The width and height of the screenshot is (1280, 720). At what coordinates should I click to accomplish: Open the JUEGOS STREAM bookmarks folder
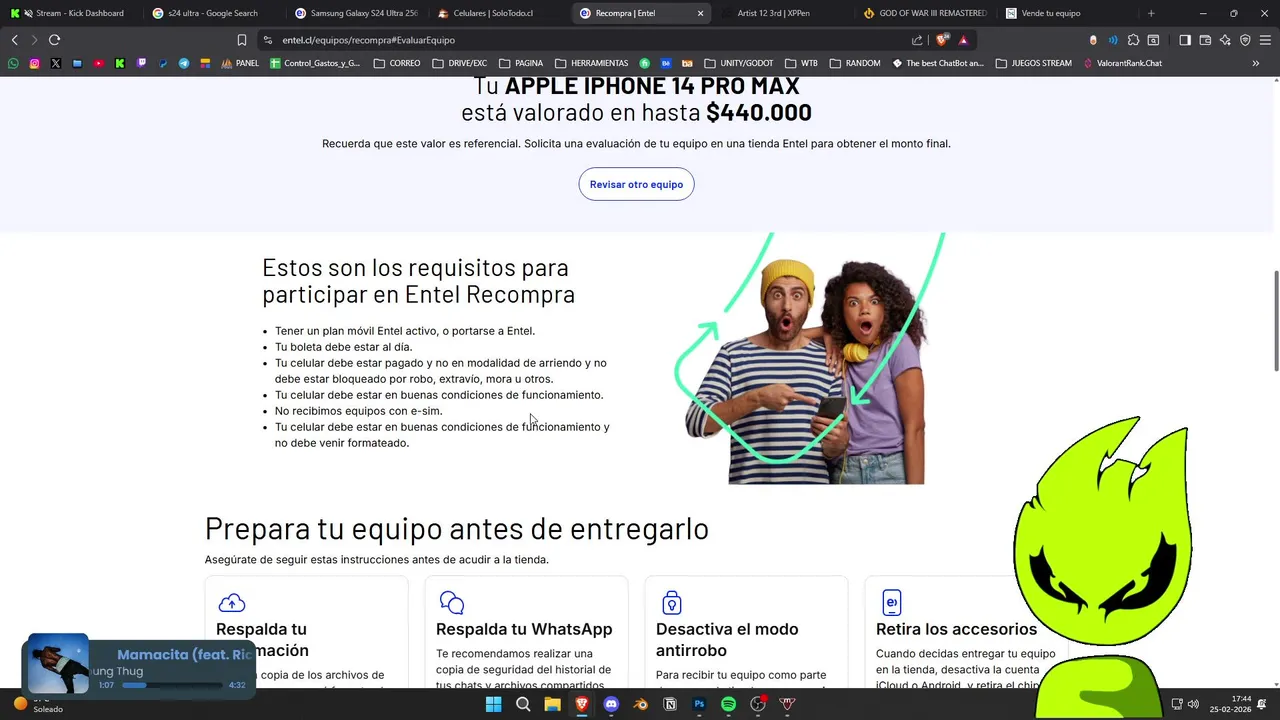pyautogui.click(x=1033, y=63)
